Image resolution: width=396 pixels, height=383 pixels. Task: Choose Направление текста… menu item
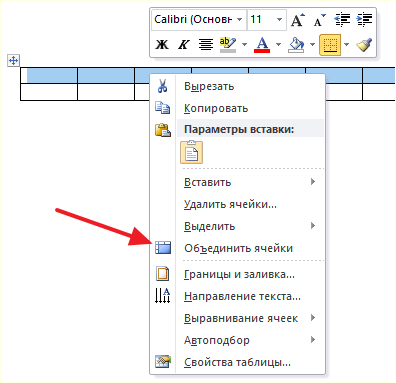(237, 296)
